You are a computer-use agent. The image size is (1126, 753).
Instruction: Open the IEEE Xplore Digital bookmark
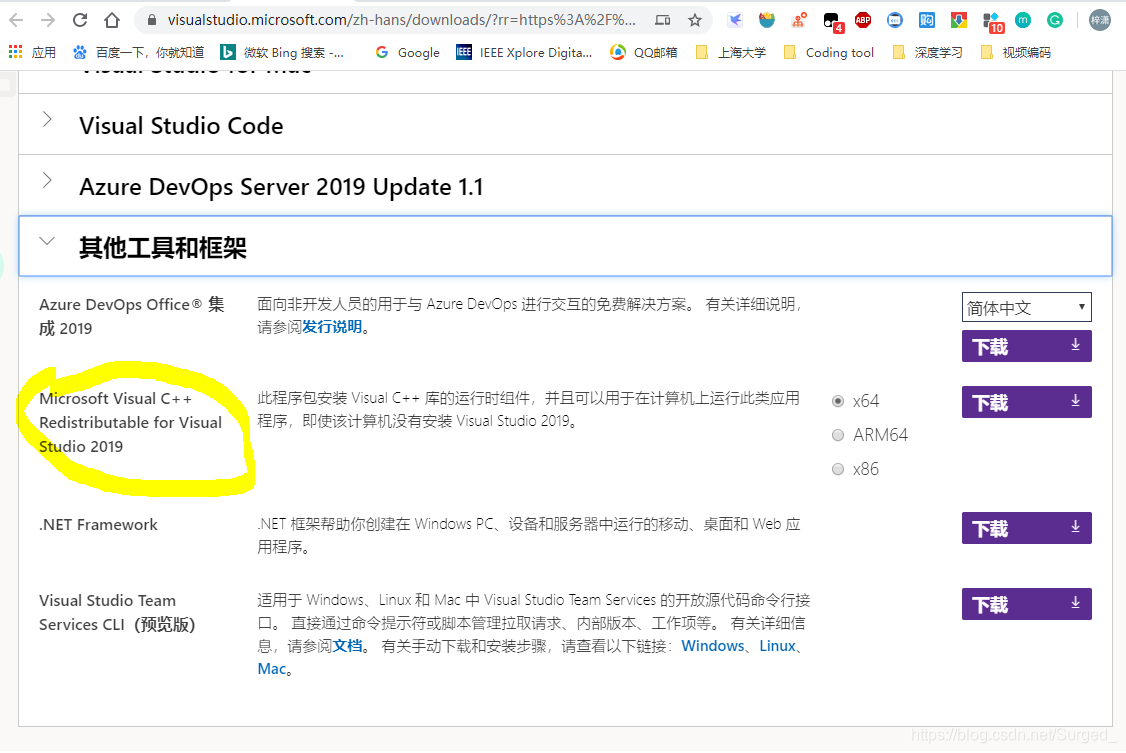[524, 52]
